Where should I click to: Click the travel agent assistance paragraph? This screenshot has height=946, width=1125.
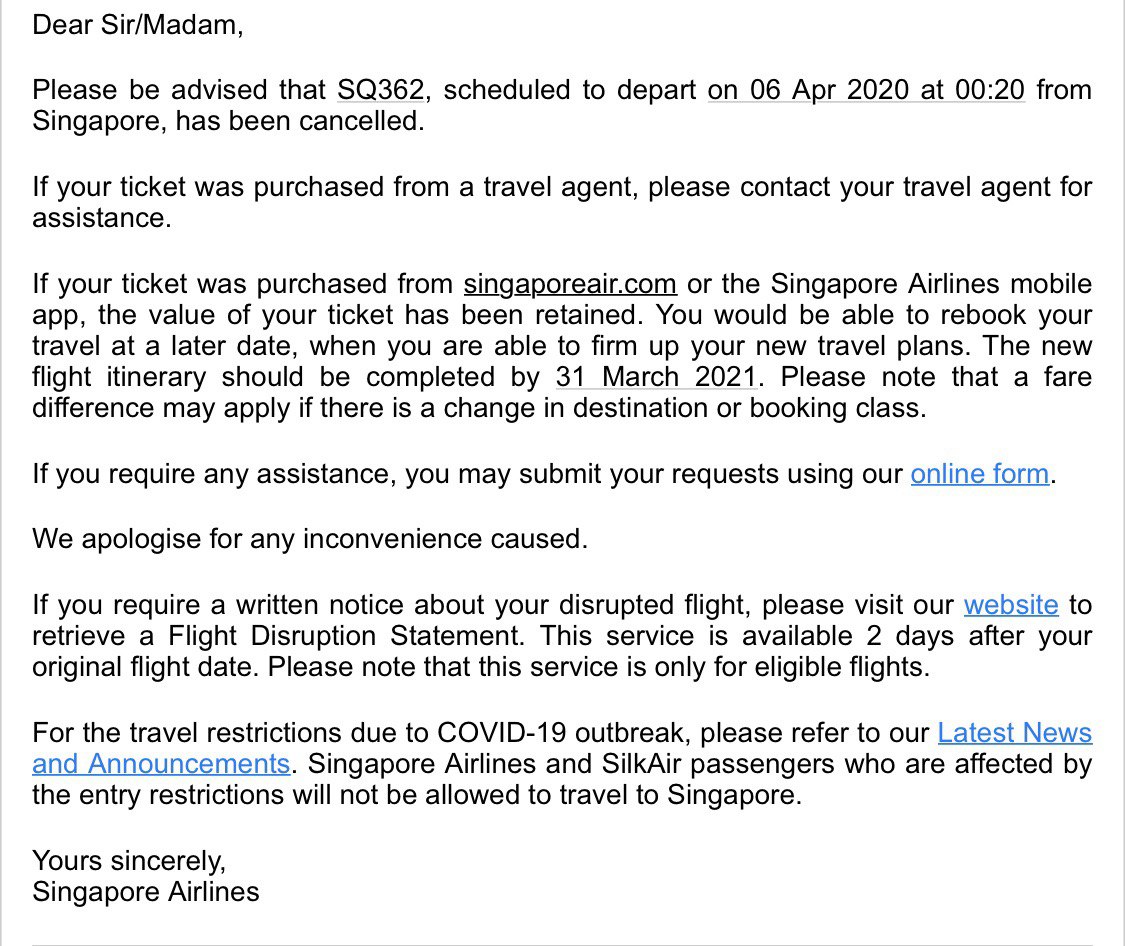tap(562, 202)
